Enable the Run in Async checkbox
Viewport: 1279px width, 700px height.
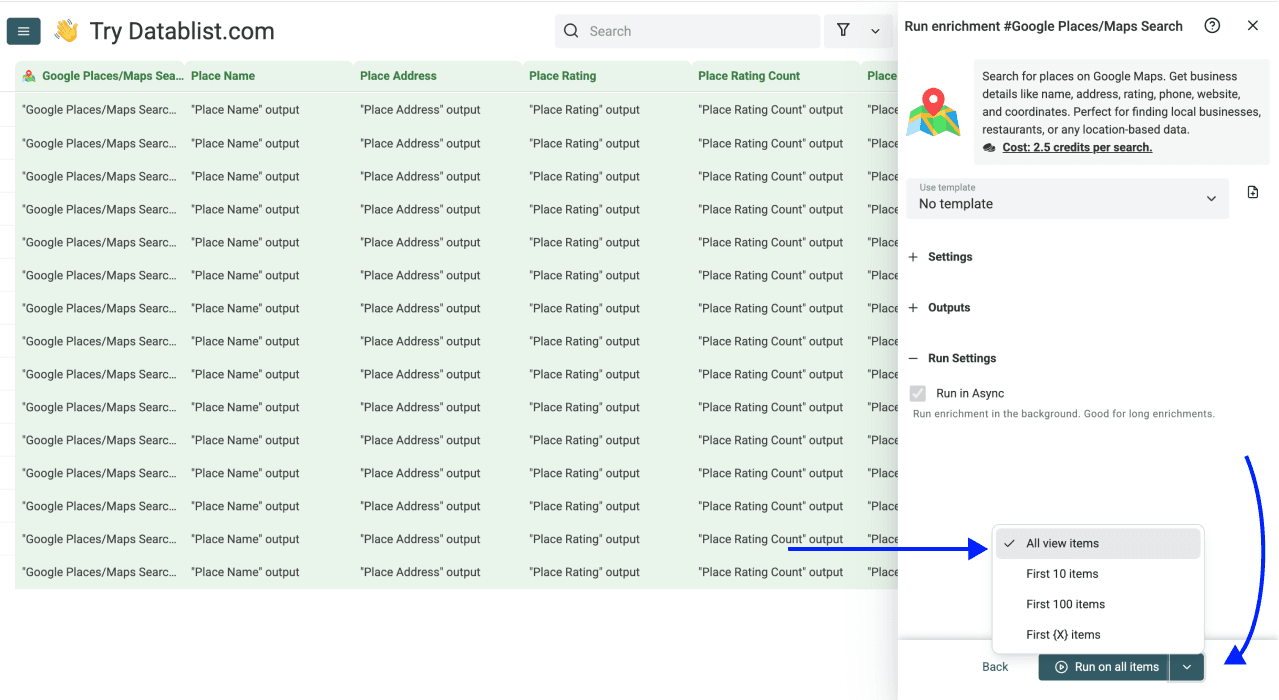point(918,392)
